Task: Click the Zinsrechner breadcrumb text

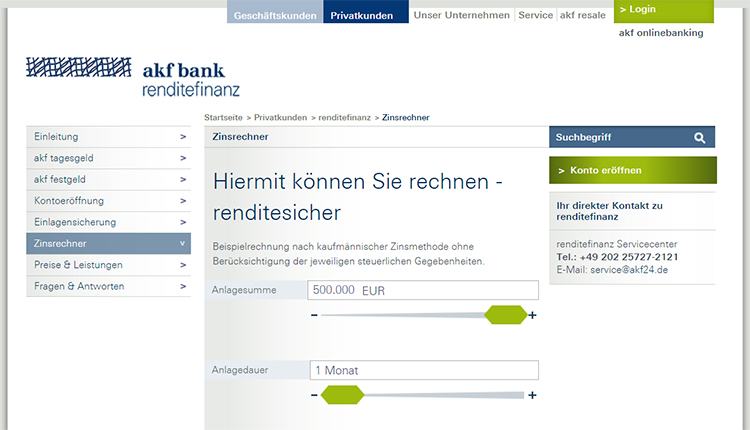Action: pyautogui.click(x=406, y=118)
